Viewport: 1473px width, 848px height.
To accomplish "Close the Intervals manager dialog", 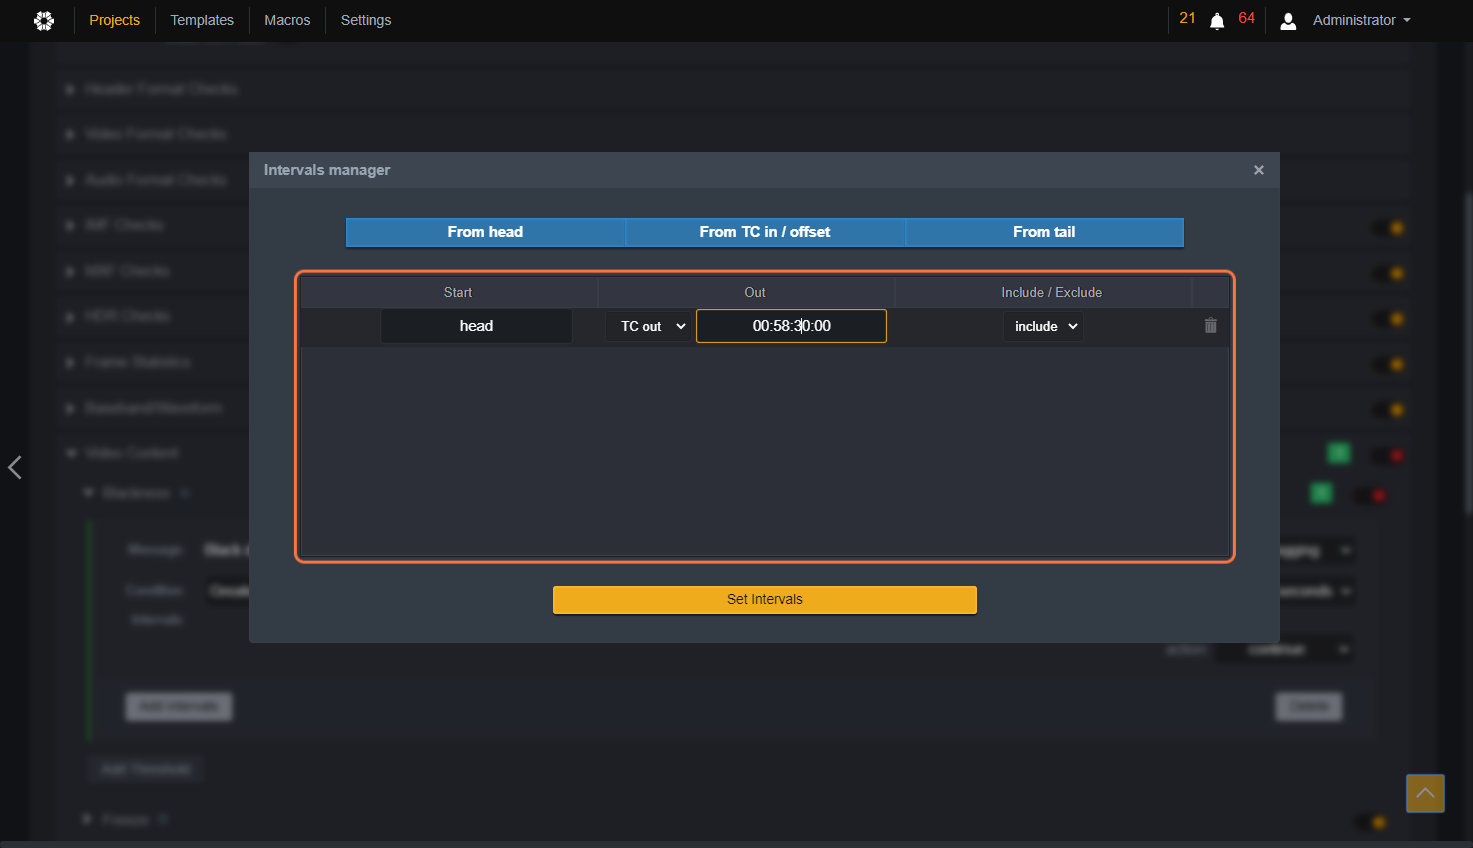I will pyautogui.click(x=1259, y=170).
